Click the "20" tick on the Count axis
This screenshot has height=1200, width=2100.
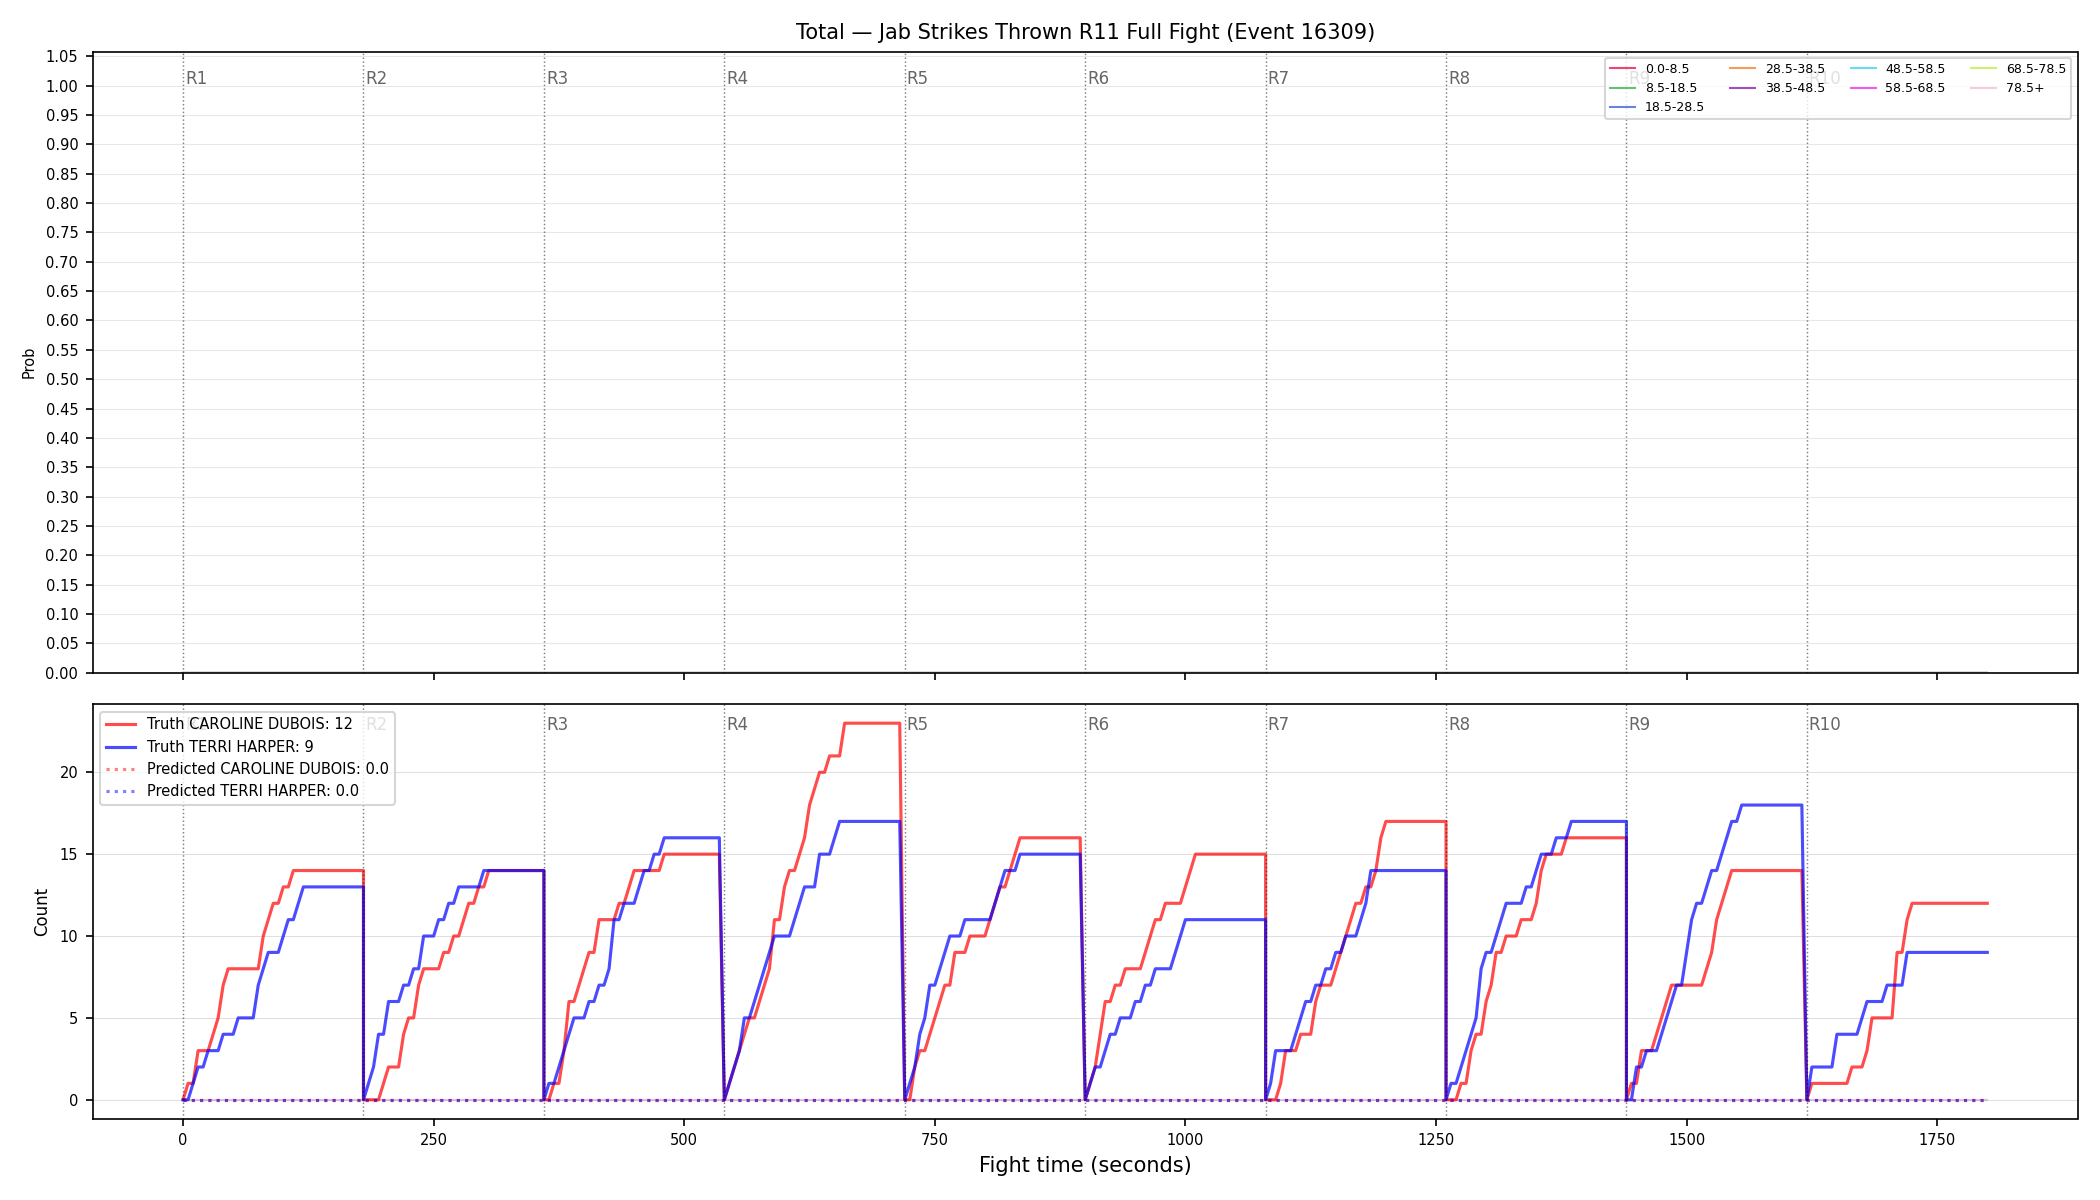click(x=69, y=772)
